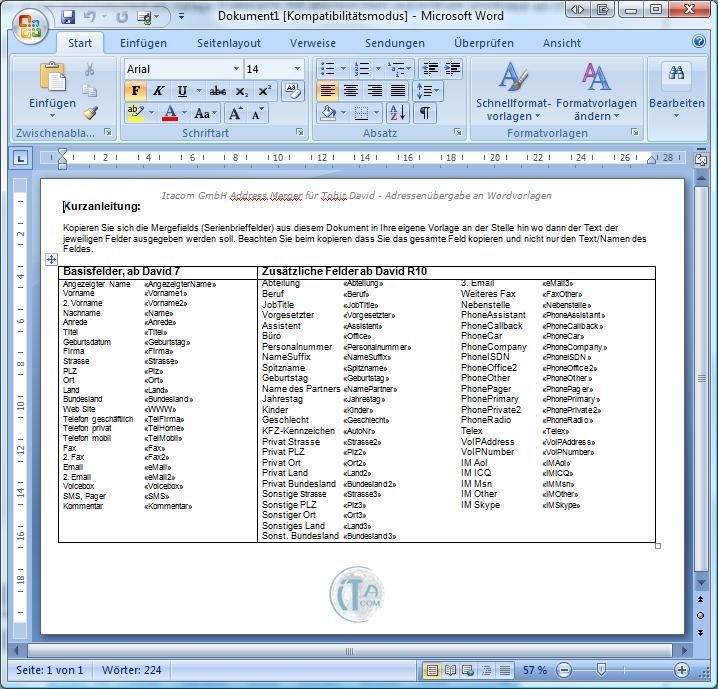The image size is (718, 689).
Task: Switch to the Seitenlayout tab
Action: point(228,43)
